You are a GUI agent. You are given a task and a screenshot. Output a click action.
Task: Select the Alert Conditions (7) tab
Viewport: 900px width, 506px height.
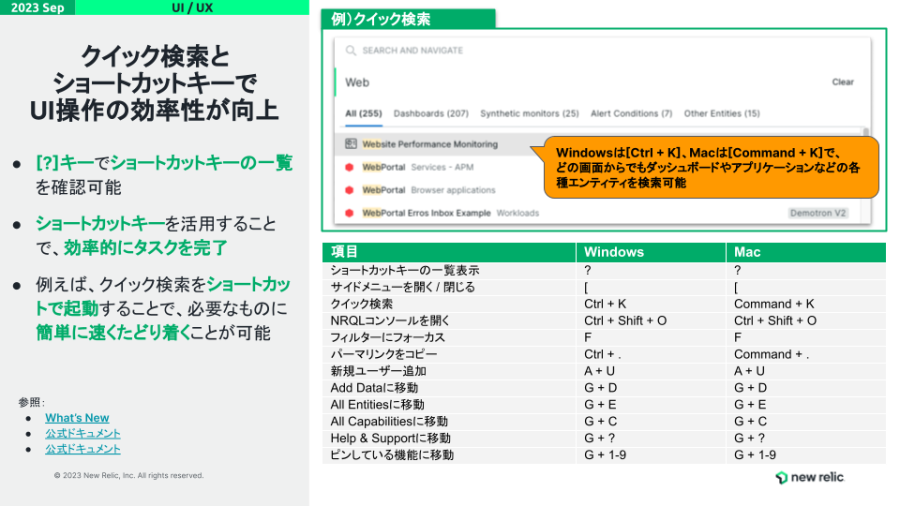(x=630, y=114)
